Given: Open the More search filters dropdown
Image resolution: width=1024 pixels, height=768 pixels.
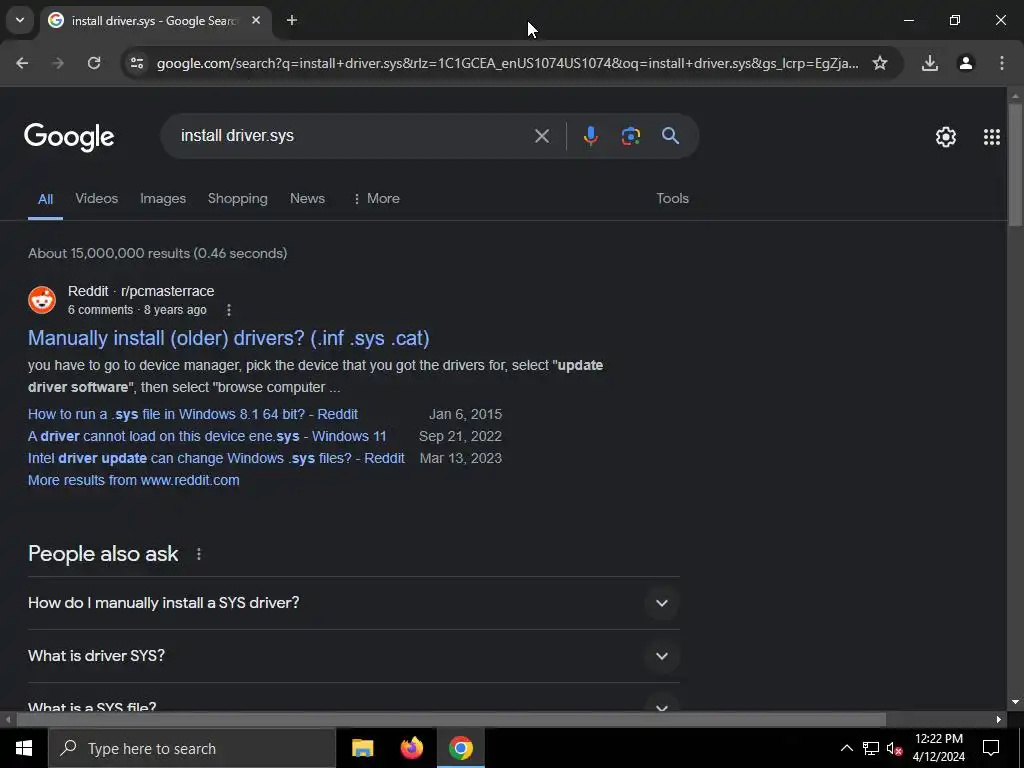Looking at the screenshot, I should (376, 199).
